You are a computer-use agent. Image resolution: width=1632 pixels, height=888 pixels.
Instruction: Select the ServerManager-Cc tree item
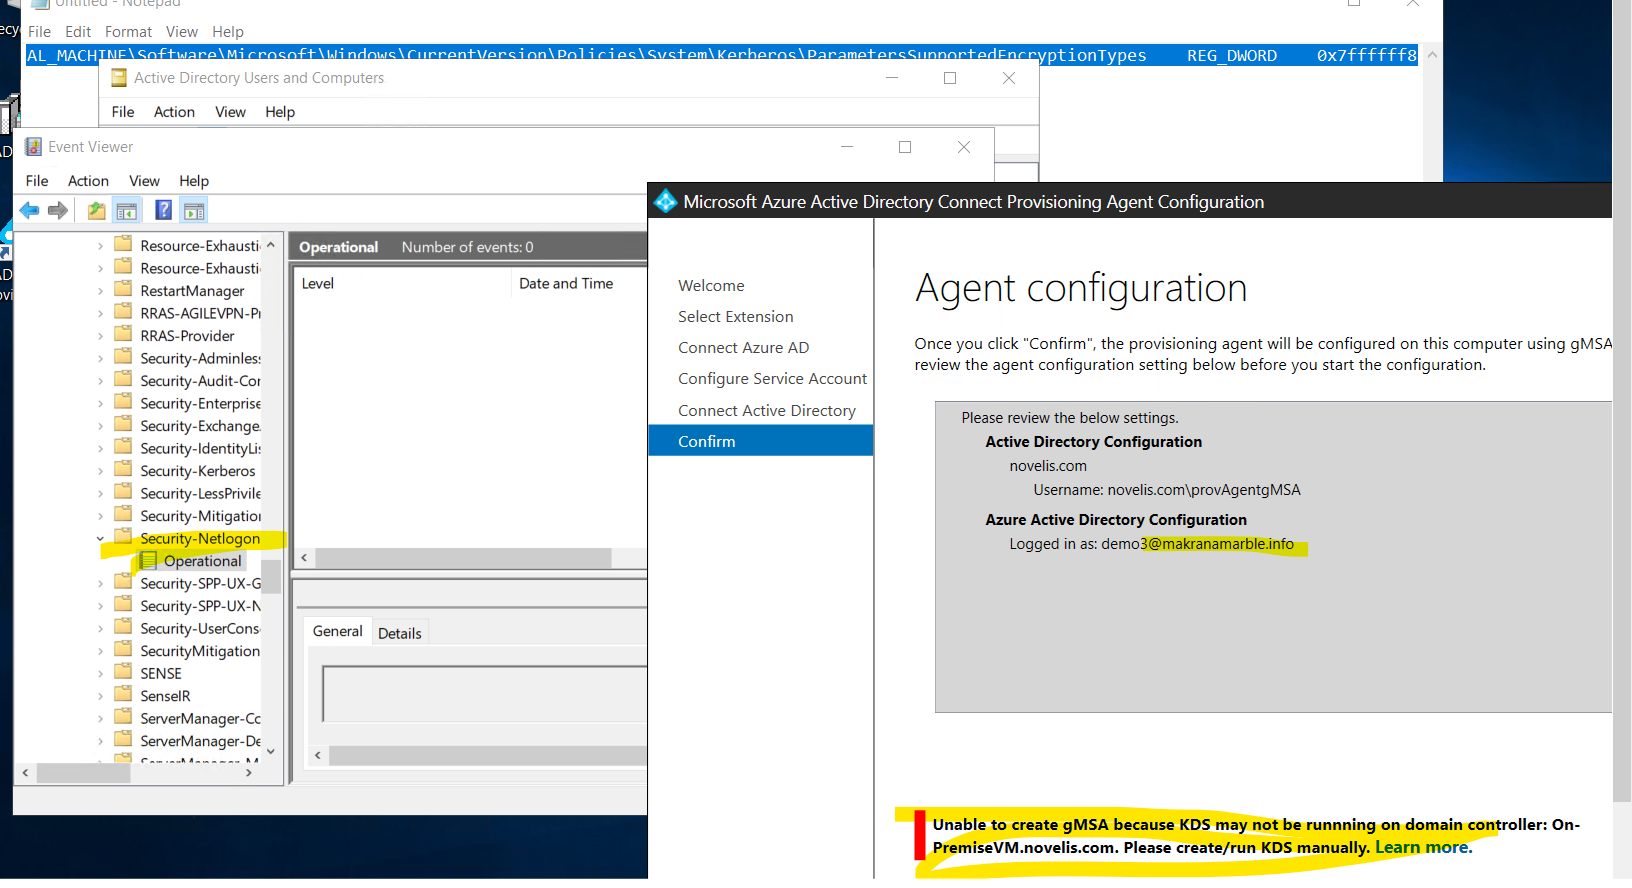200,718
